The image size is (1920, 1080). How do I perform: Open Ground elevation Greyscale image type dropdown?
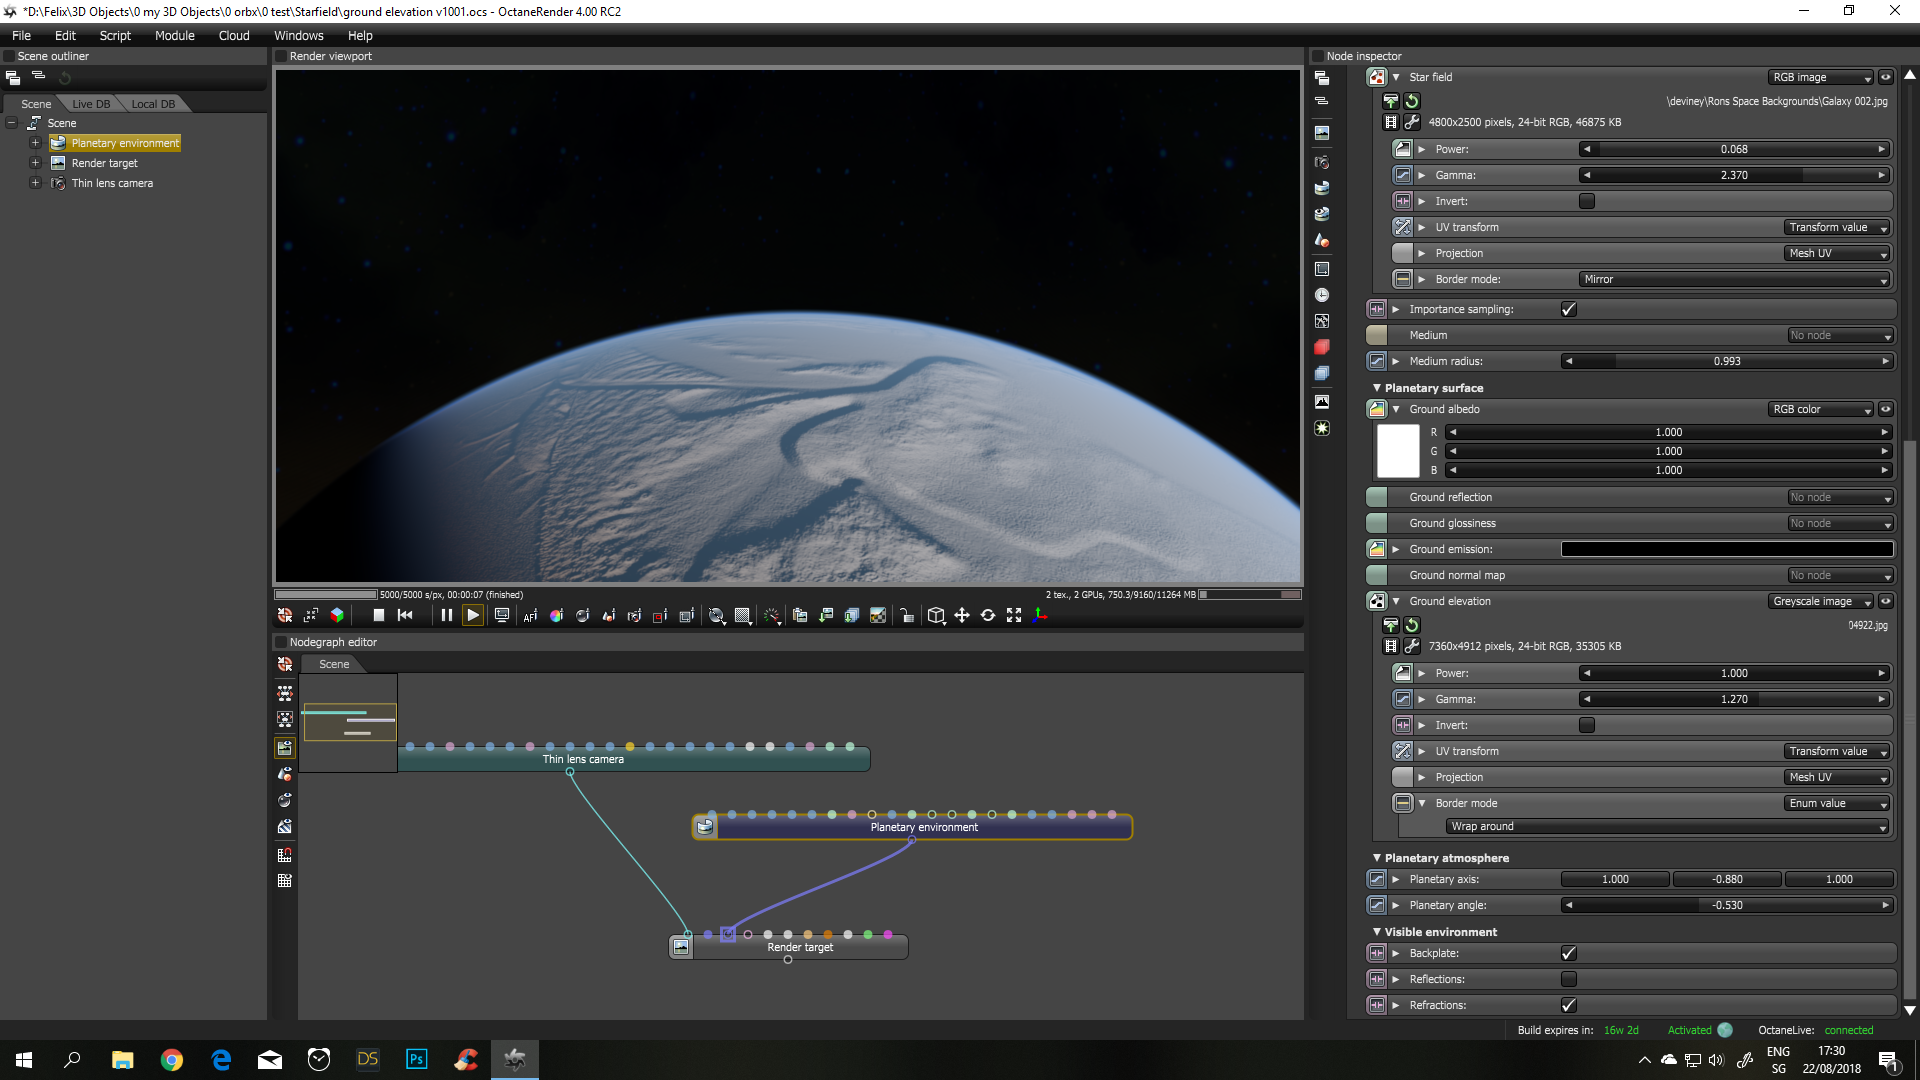pos(1820,602)
